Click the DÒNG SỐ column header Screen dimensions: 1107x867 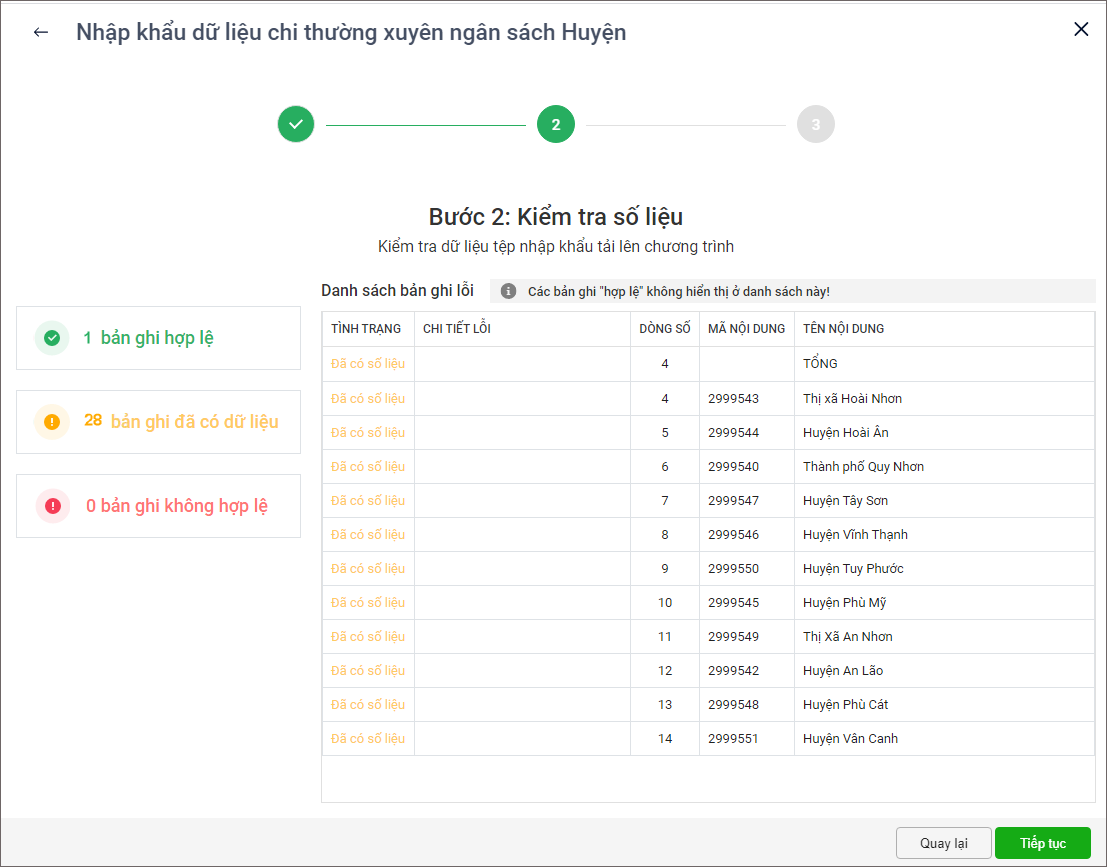tap(665, 329)
